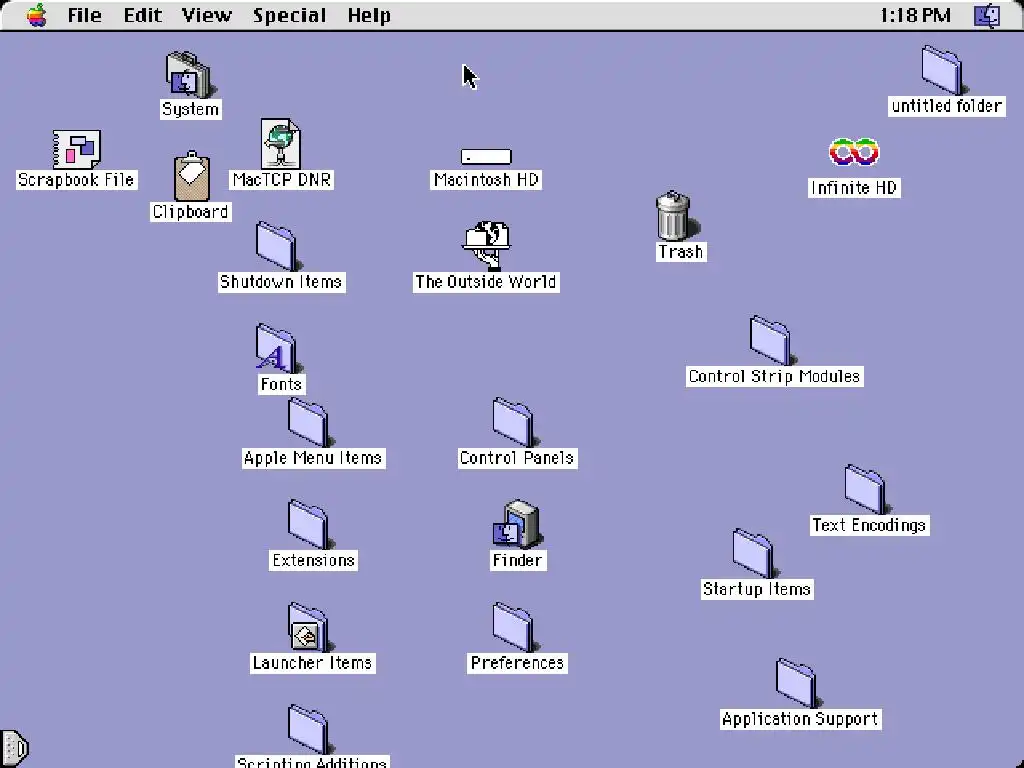Select the Finder file icon
This screenshot has width=1024, height=768.
pyautogui.click(x=516, y=524)
